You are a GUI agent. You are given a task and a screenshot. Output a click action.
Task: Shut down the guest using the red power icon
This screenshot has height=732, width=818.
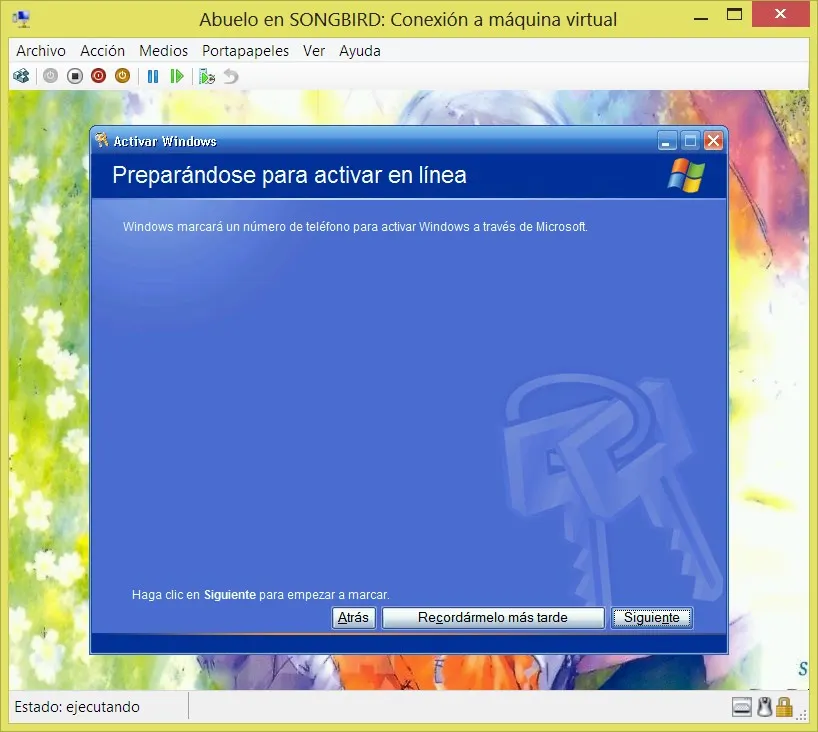point(98,75)
